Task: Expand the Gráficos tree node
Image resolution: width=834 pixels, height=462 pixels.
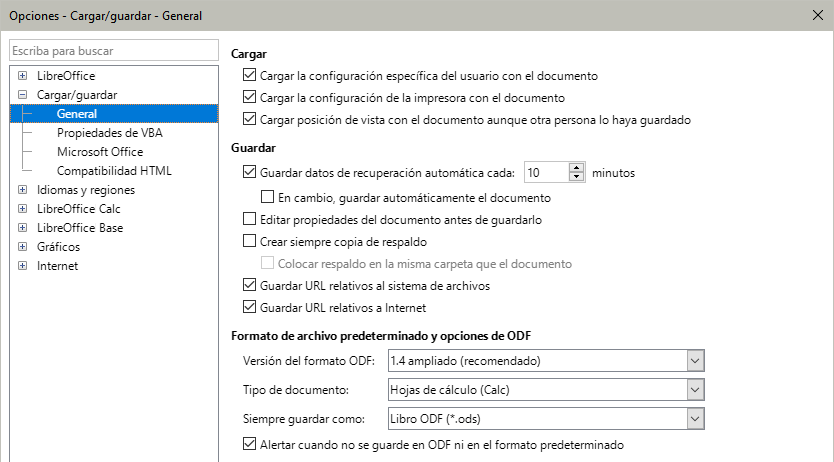Action: [x=22, y=246]
